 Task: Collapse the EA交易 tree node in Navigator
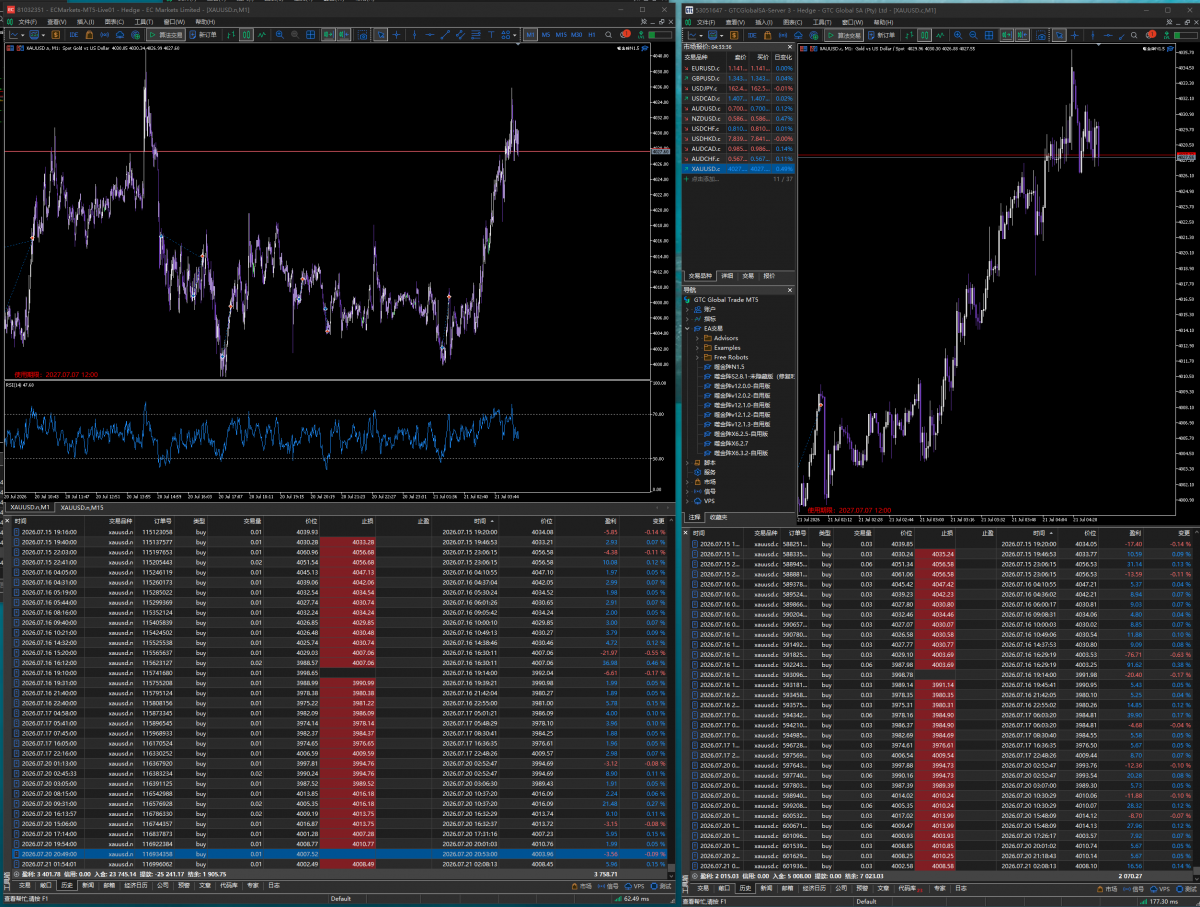(688, 328)
